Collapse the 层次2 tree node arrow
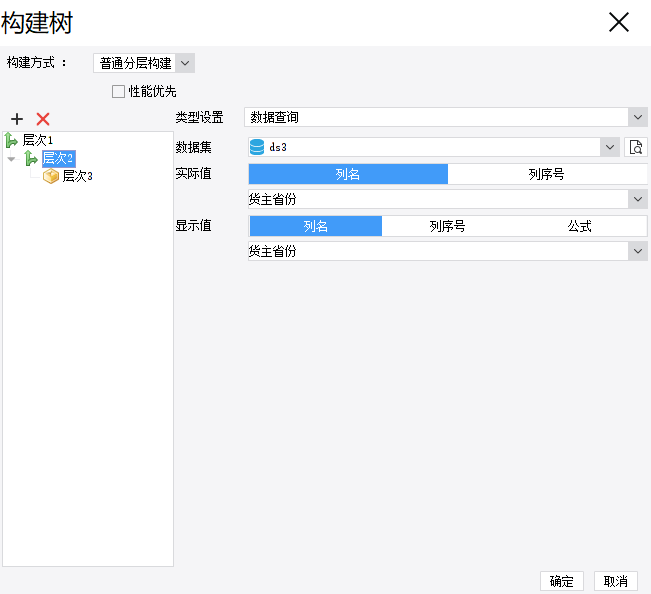The height and width of the screenshot is (594, 651). tap(11, 158)
